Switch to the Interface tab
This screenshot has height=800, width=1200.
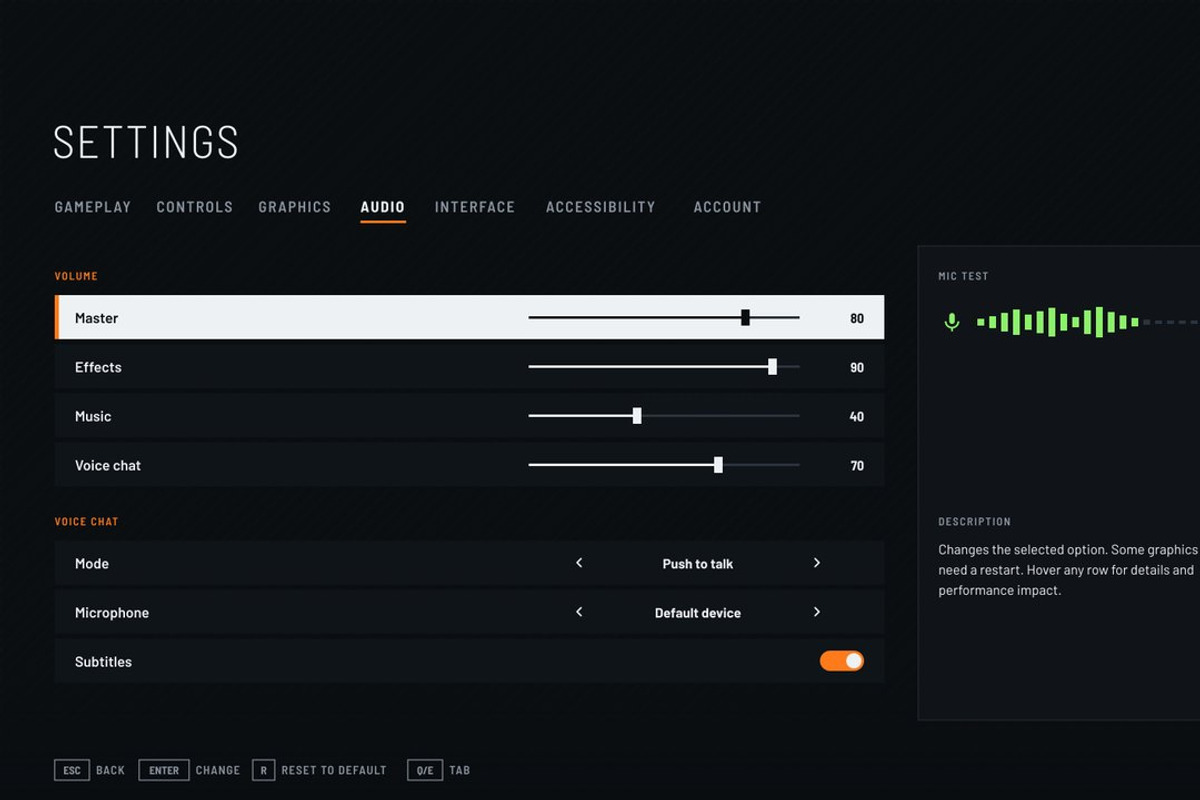point(475,207)
